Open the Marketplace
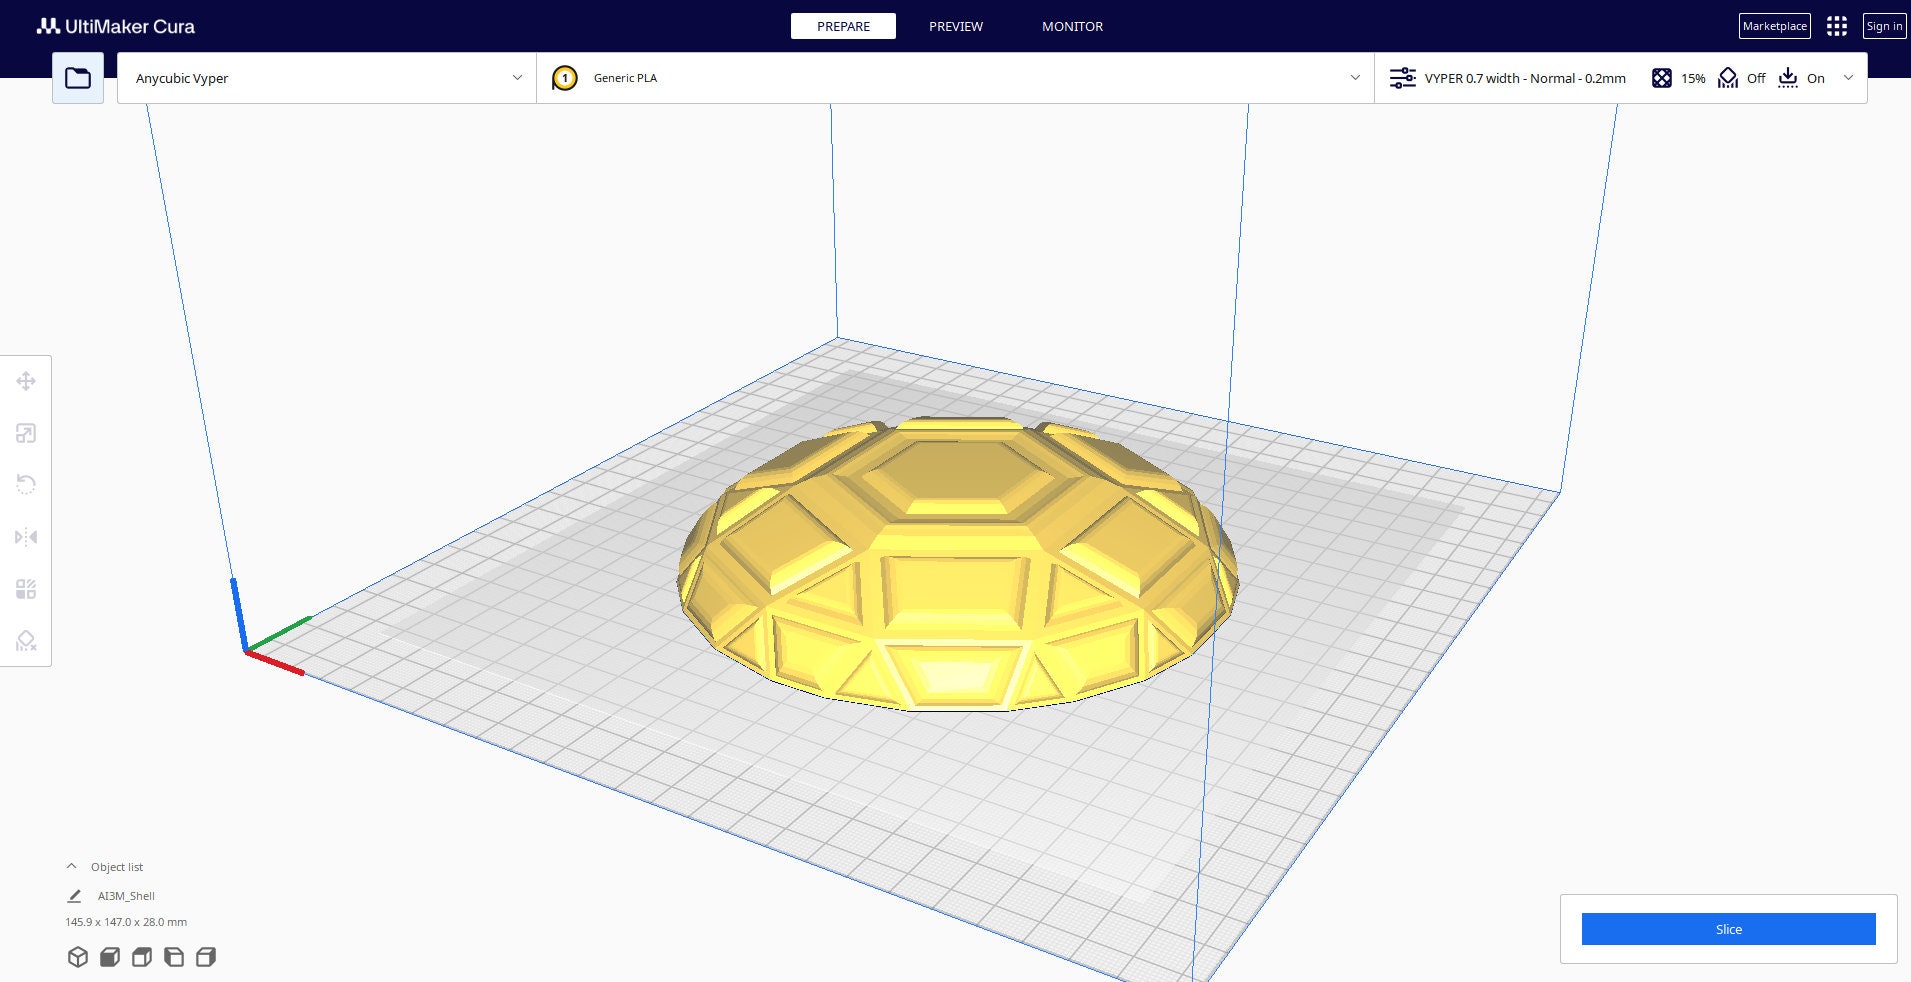Screen dimensions: 1911x982 pos(1774,26)
